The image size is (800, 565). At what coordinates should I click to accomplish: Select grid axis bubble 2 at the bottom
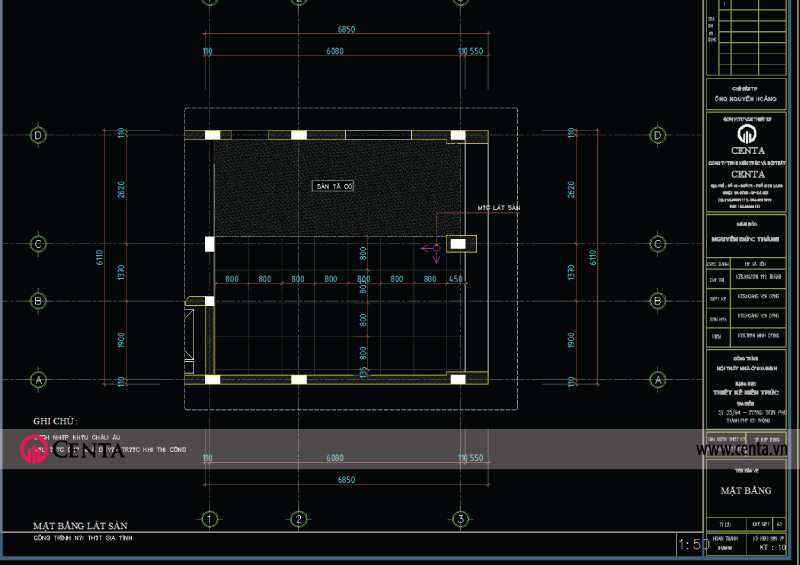pyautogui.click(x=298, y=519)
